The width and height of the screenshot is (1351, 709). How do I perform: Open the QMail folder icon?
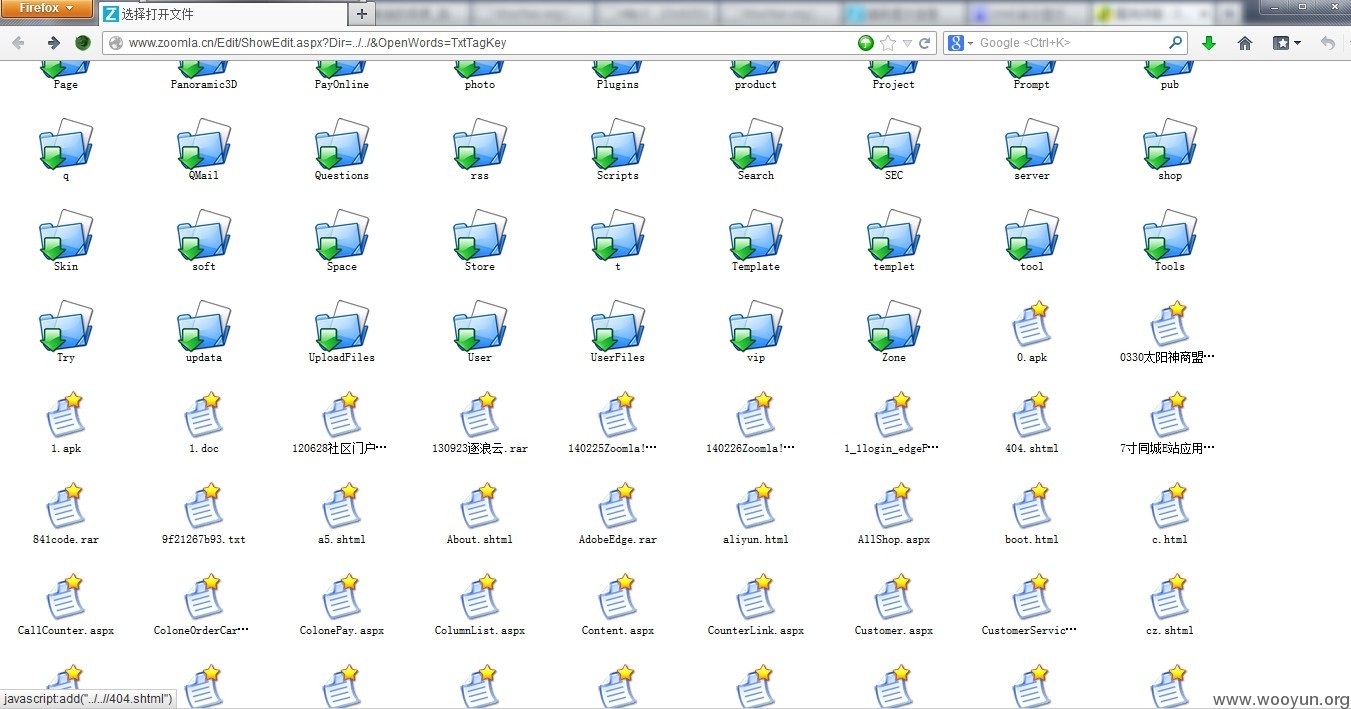point(204,145)
